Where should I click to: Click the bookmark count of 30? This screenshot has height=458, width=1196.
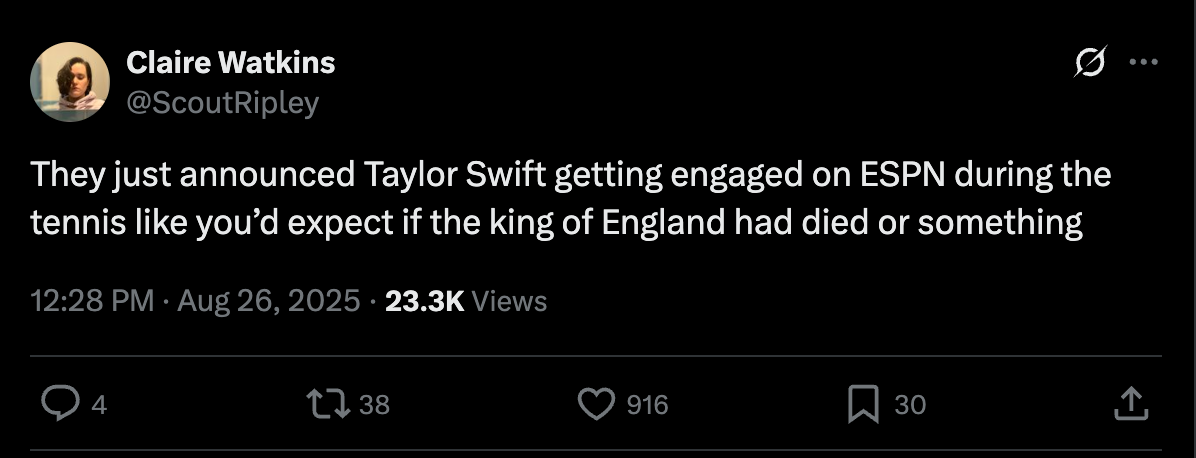[x=910, y=405]
